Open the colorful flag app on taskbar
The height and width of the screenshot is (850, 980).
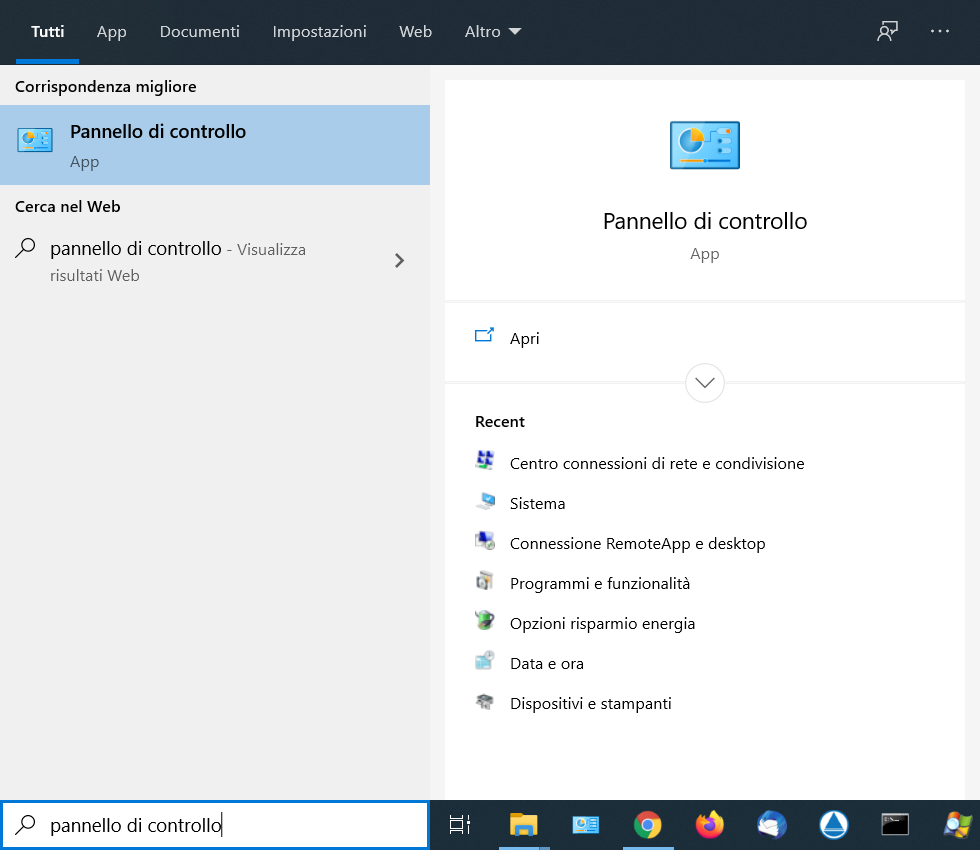958,825
